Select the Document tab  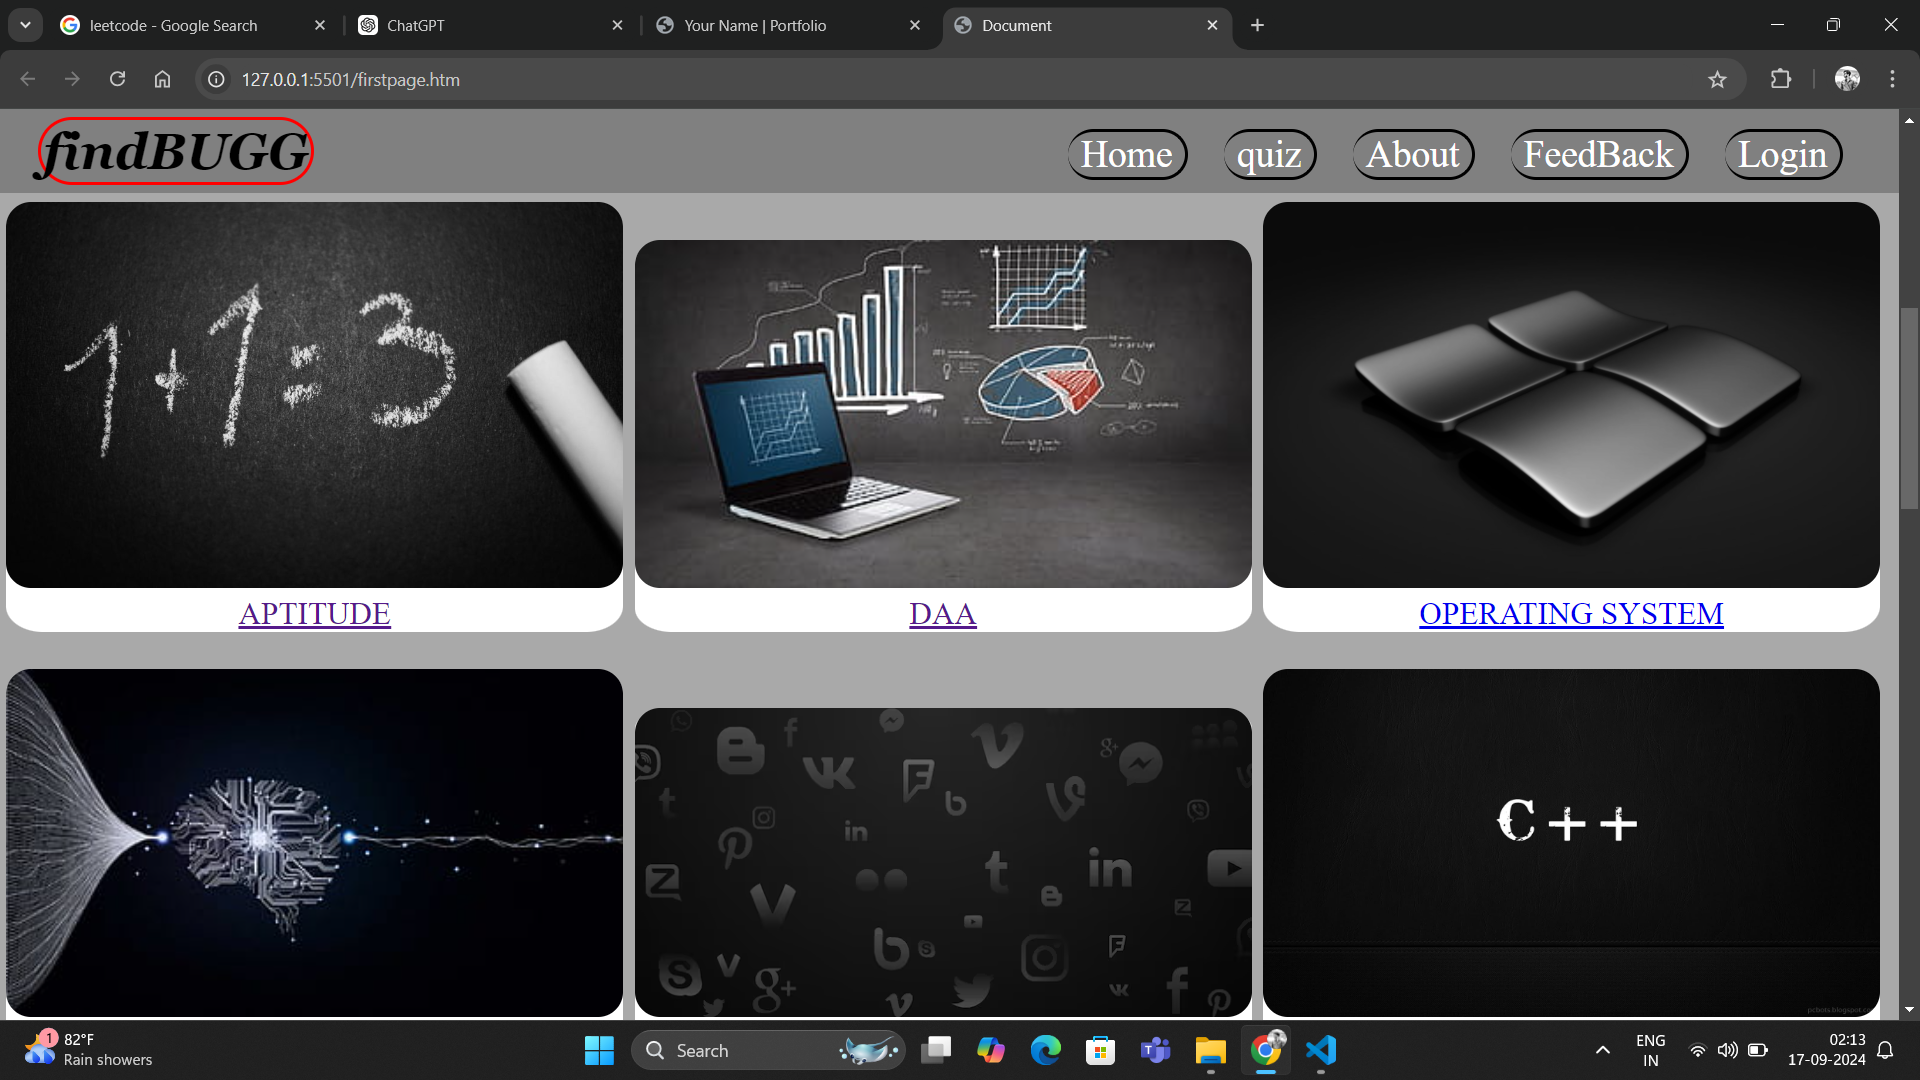point(1085,25)
